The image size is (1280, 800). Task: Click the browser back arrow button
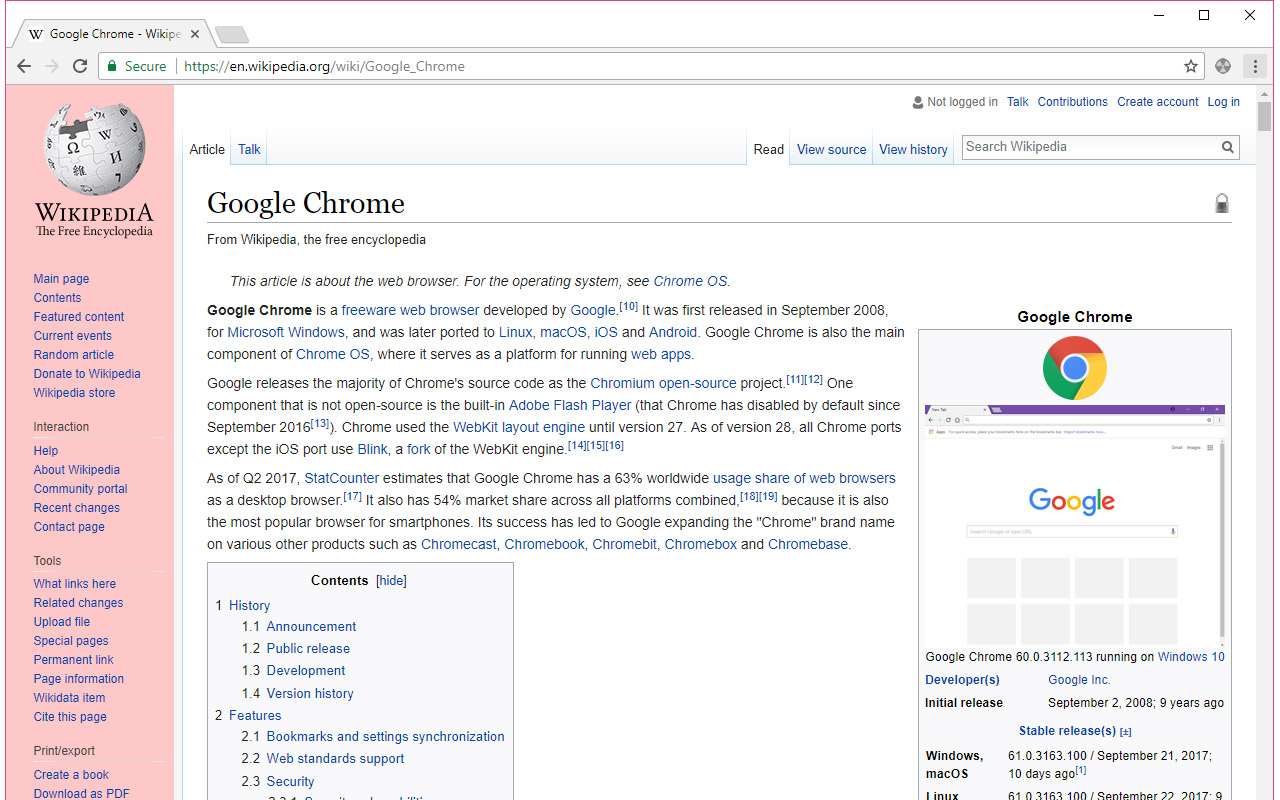coord(24,66)
